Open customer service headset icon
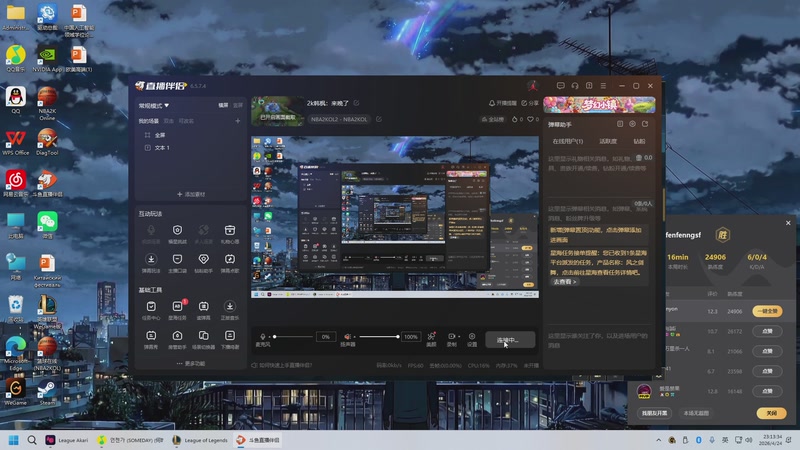 (x=575, y=86)
